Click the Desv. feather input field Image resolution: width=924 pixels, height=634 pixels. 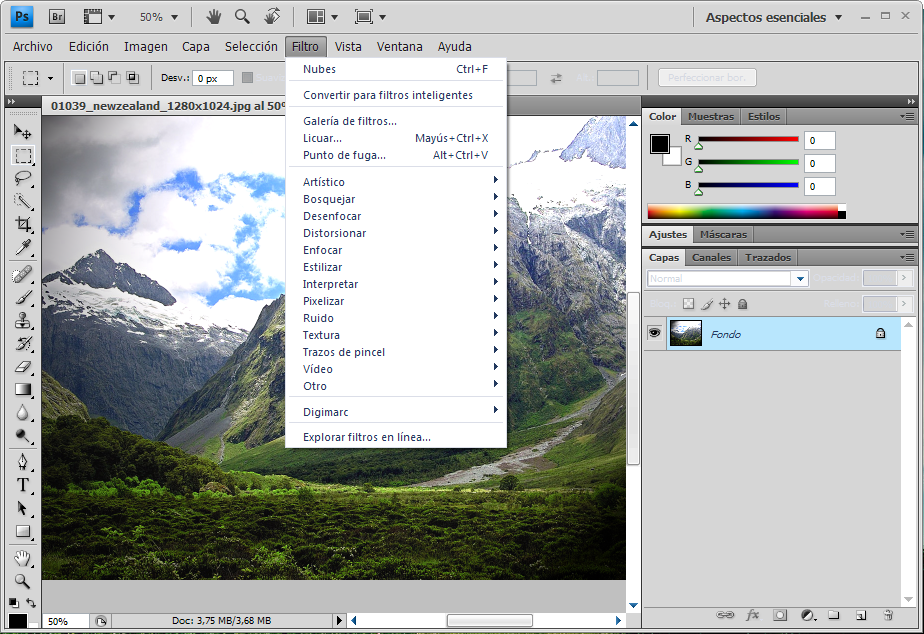tap(212, 78)
